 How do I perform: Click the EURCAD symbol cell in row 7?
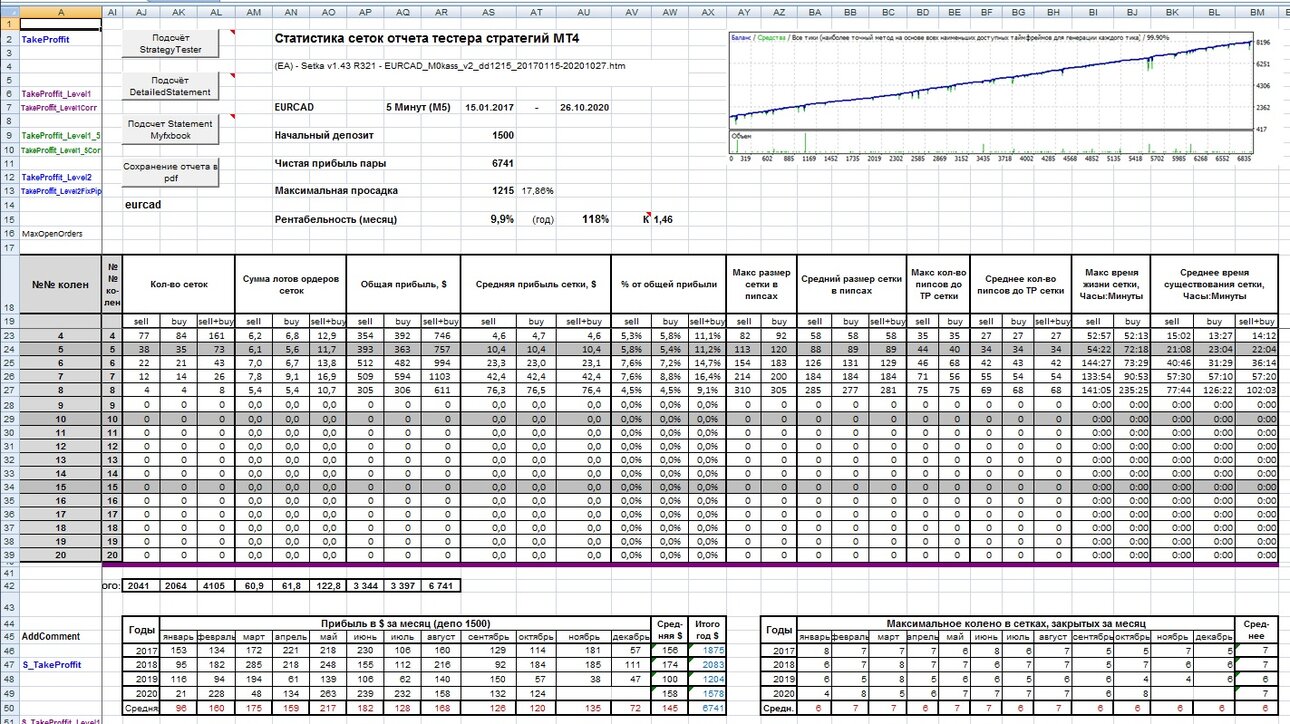[294, 107]
